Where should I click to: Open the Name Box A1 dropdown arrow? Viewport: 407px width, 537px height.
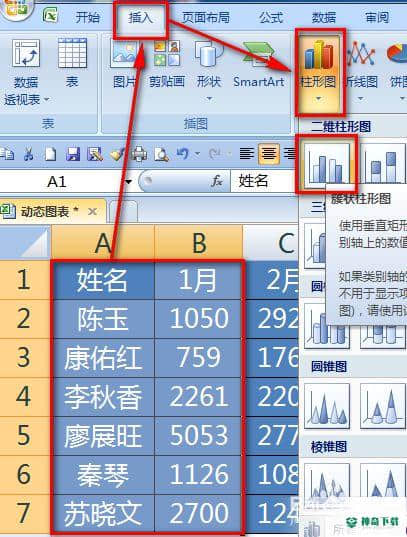click(129, 181)
